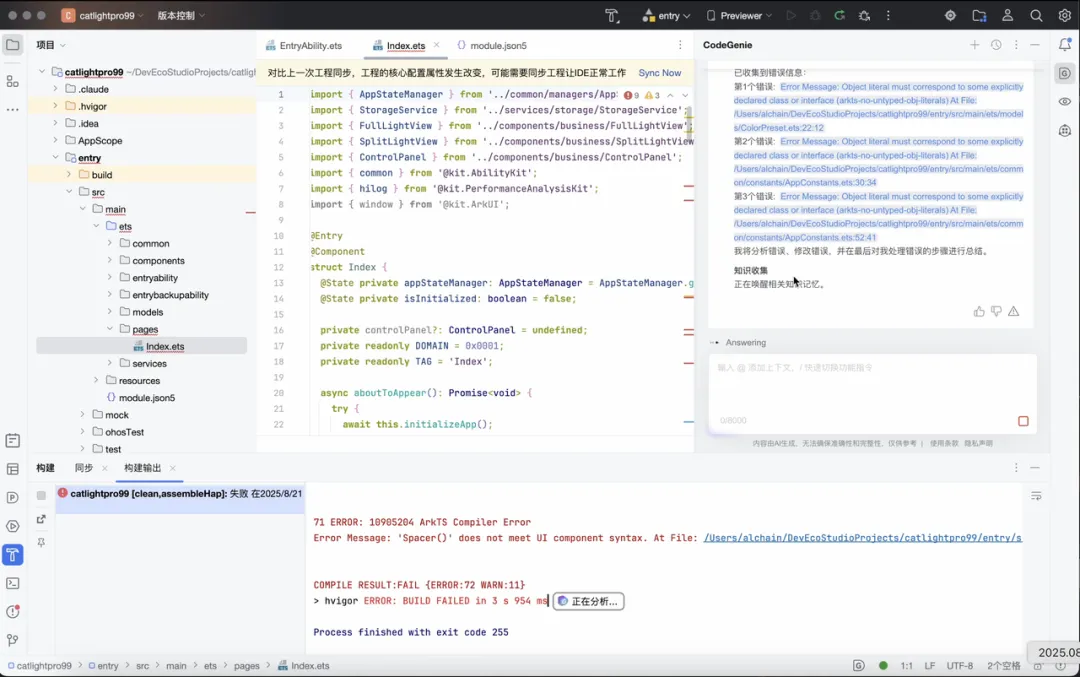Switch to the 构建 tab
Image resolution: width=1080 pixels, height=677 pixels.
point(45,468)
